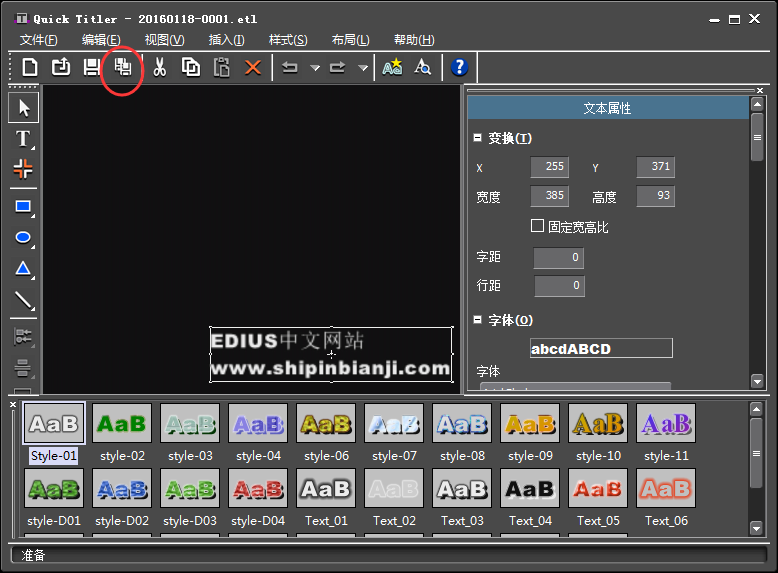
Task: Open the Undo history dropdown arrow
Action: 315,68
